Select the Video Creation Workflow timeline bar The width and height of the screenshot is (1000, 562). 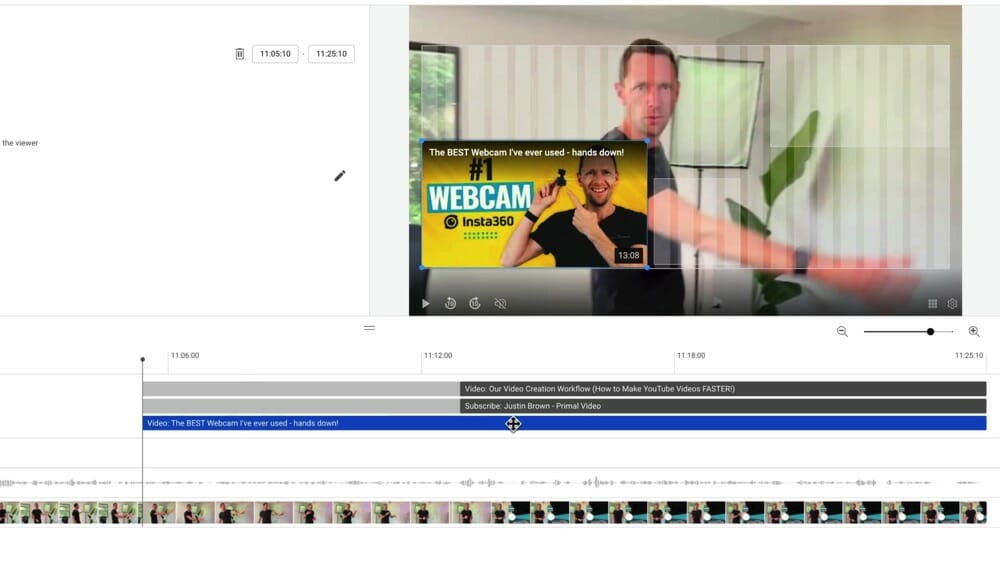723,388
